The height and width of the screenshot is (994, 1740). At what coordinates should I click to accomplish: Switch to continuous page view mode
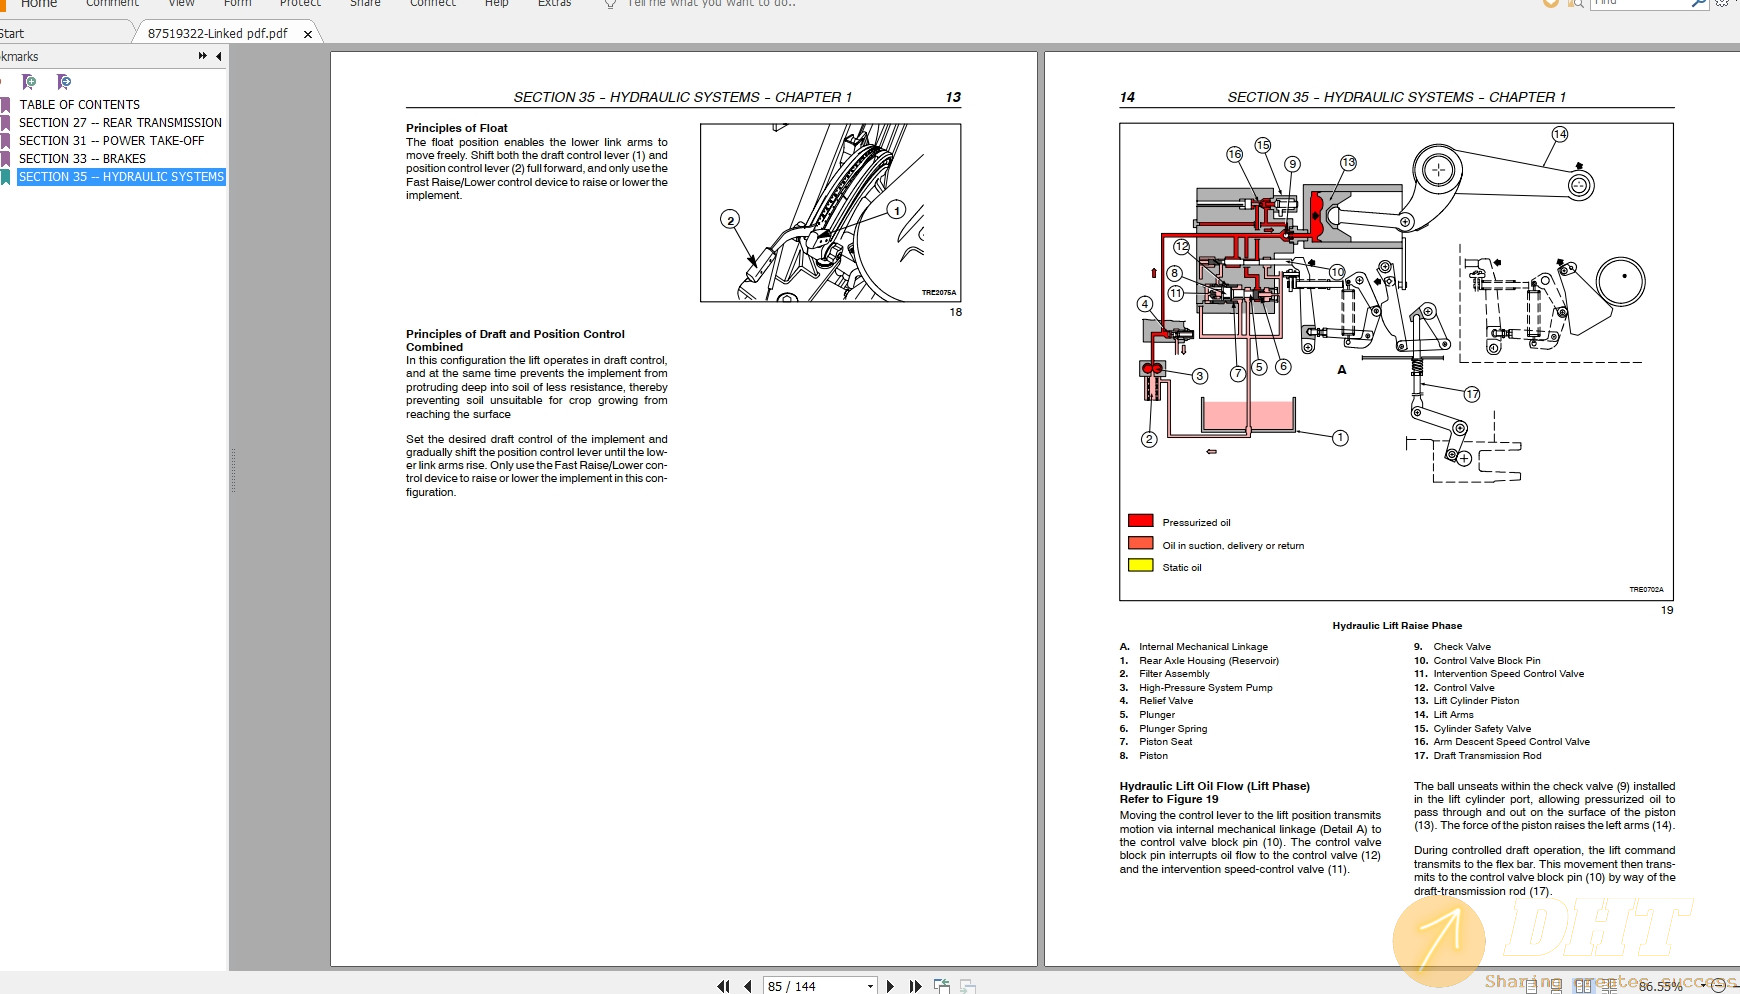click(x=1557, y=986)
